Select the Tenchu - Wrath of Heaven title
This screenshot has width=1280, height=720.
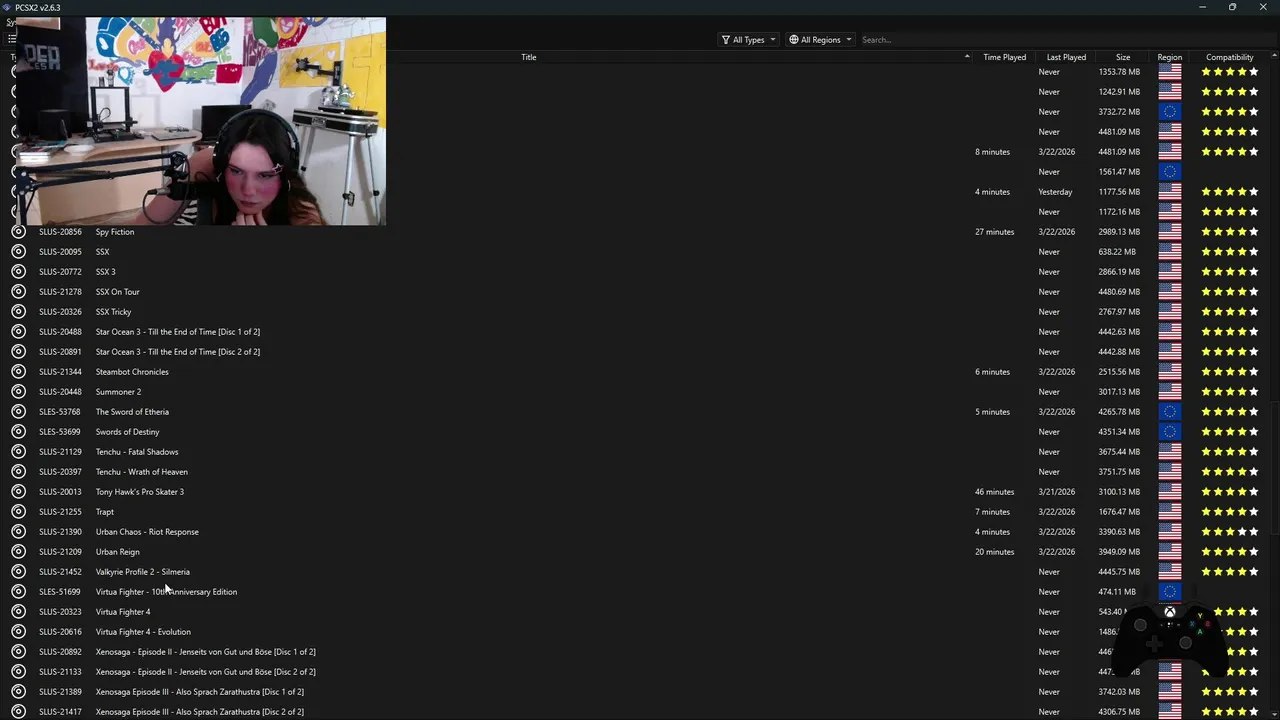pos(141,471)
